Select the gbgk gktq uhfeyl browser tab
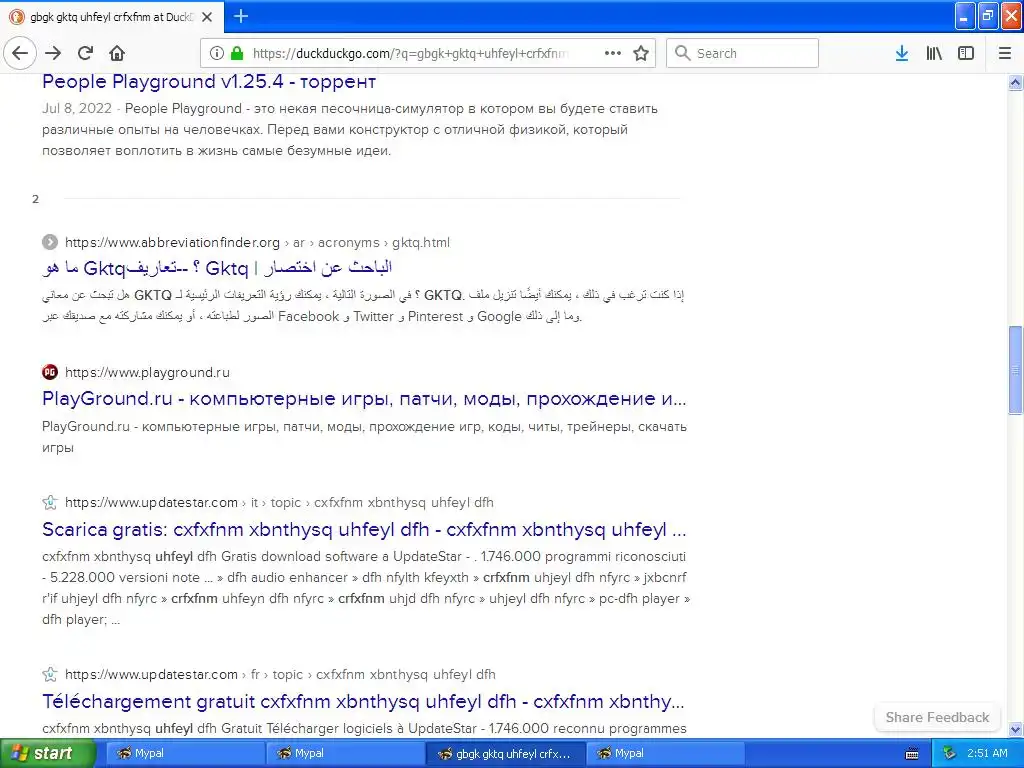Viewport: 1024px width, 768px height. point(111,17)
